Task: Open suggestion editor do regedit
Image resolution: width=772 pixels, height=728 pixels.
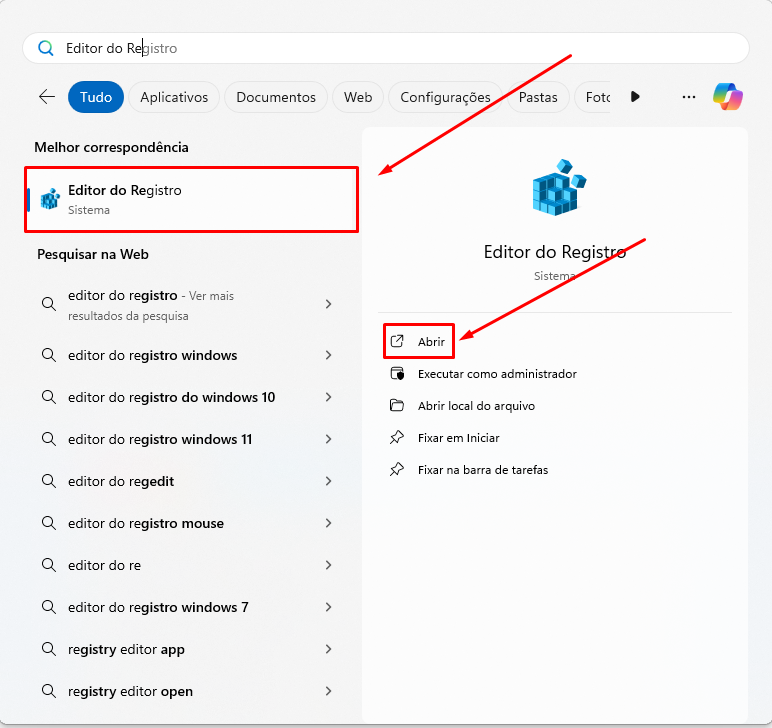Action: click(189, 481)
